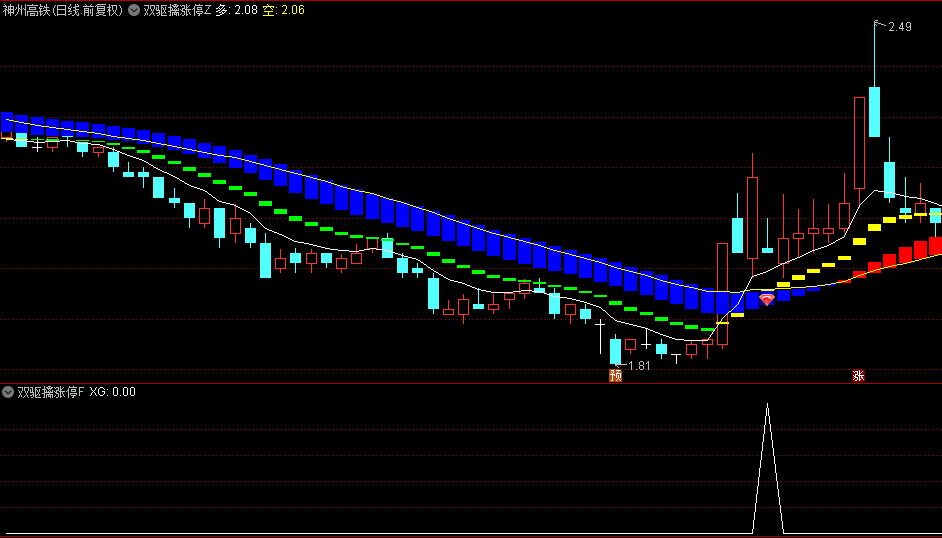This screenshot has width=942, height=538.
Task: Click the 双驱擒涨停F indicator name
Action: pyautogui.click(x=50, y=392)
